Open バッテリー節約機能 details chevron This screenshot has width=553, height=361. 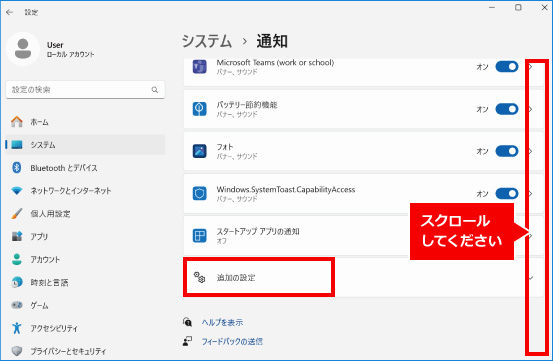tap(530, 109)
